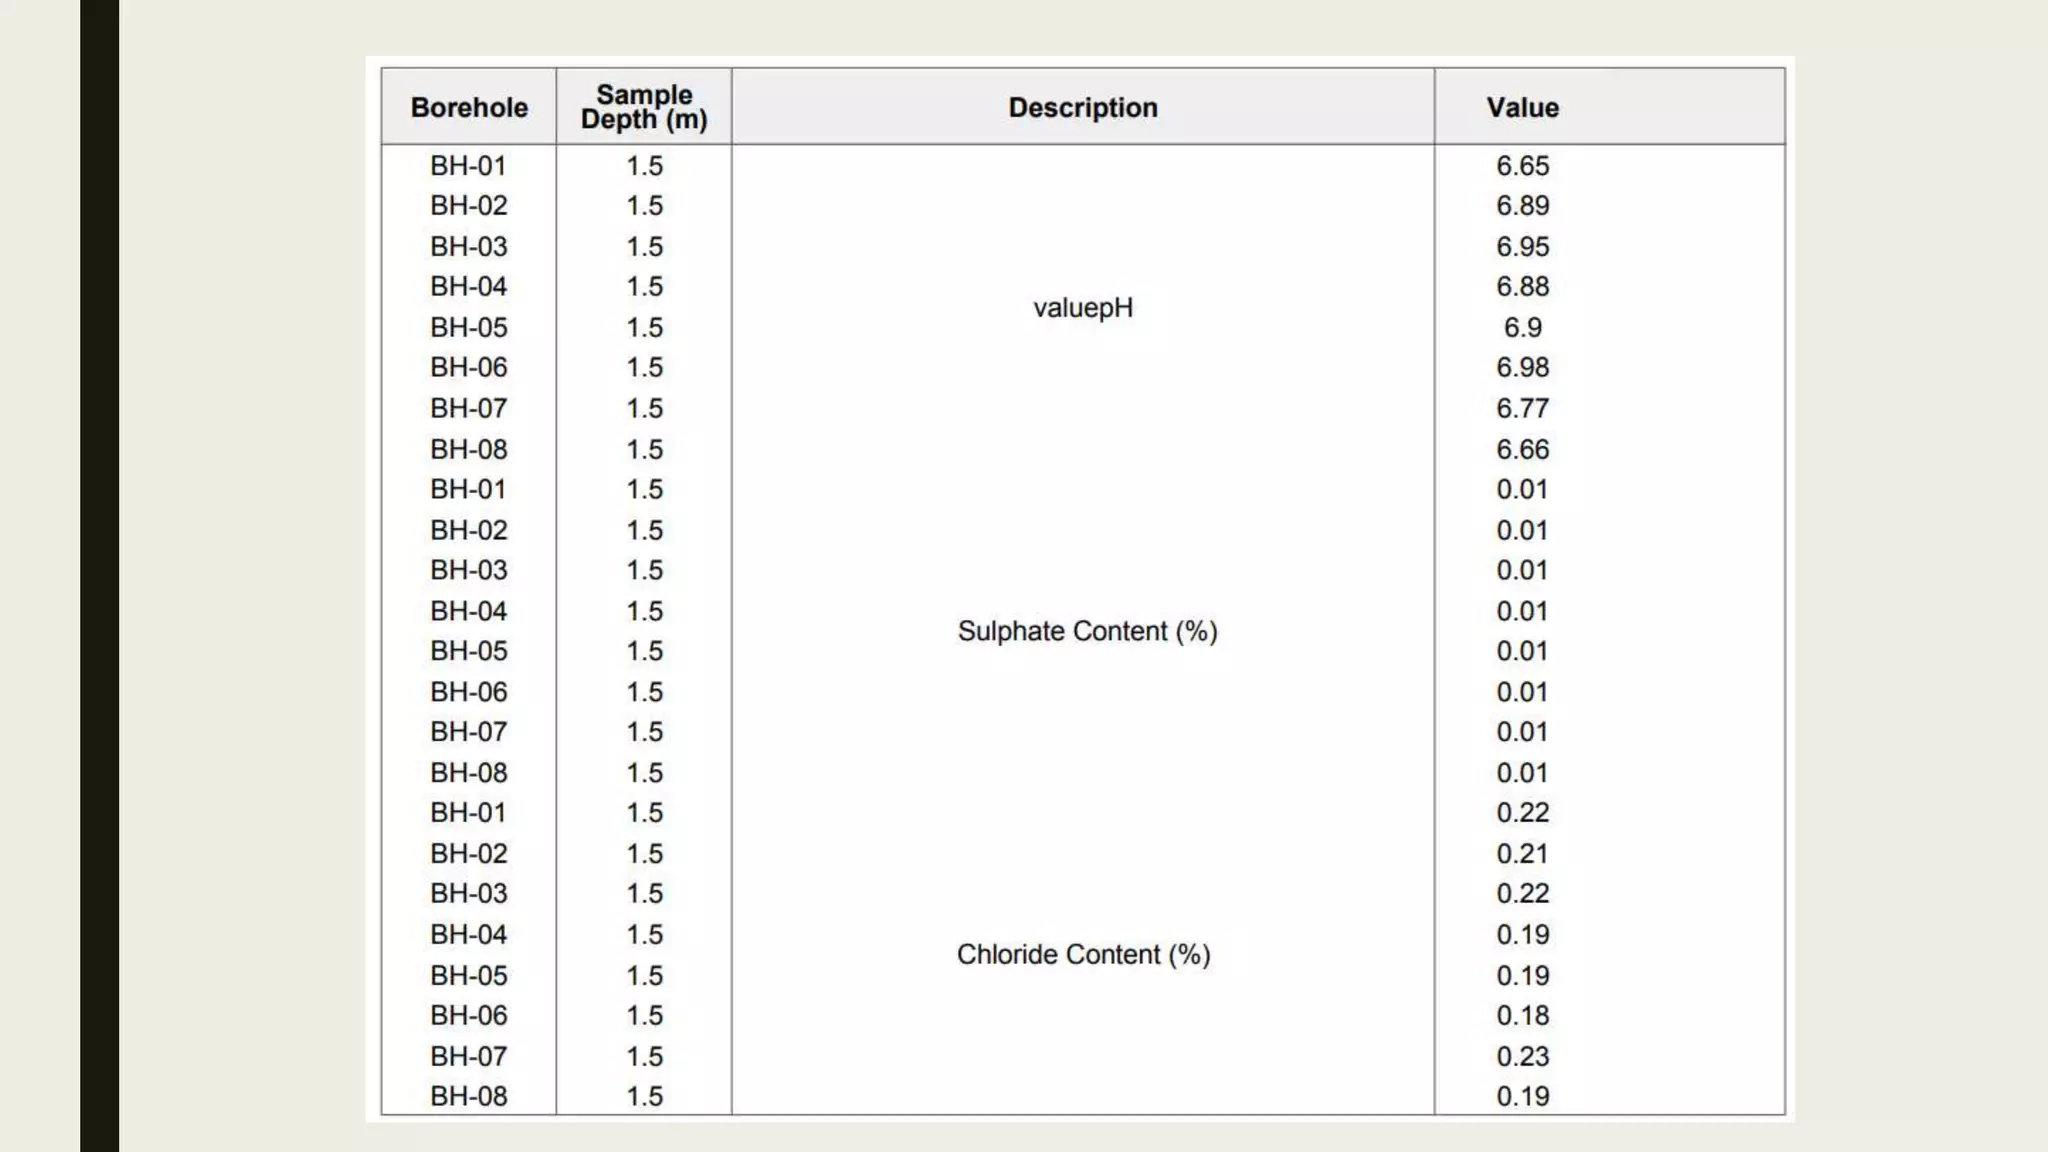Viewport: 2048px width, 1152px height.
Task: Click the value 6.66
Action: pyautogui.click(x=1522, y=449)
